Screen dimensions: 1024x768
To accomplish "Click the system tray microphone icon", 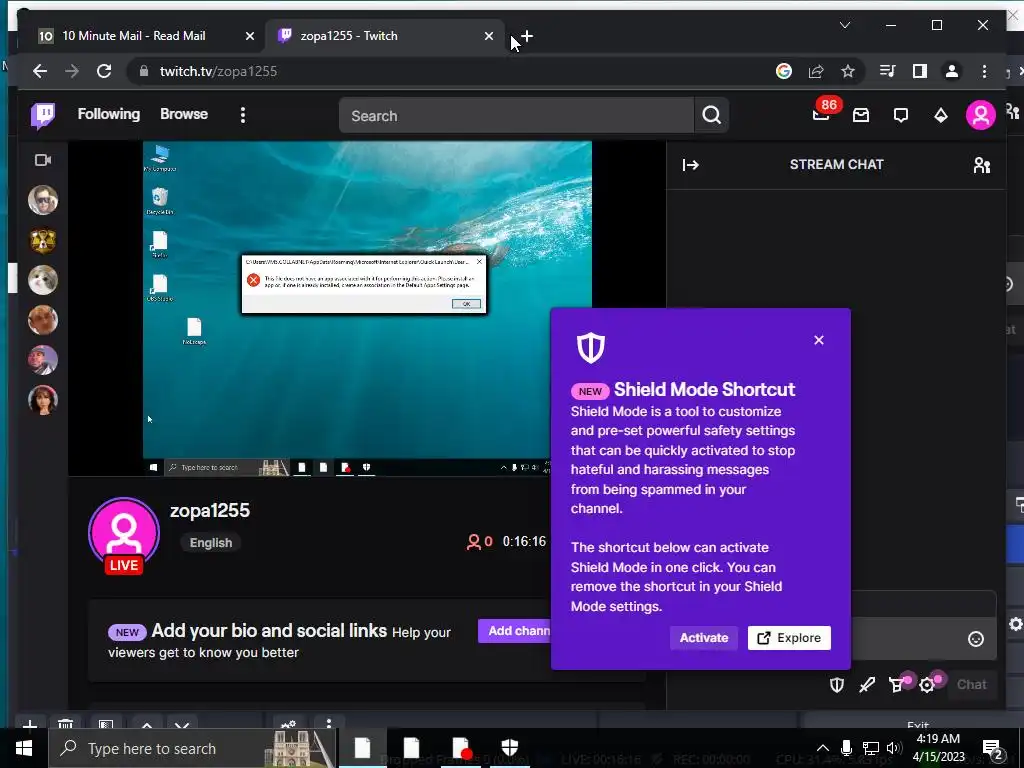I will tap(846, 748).
